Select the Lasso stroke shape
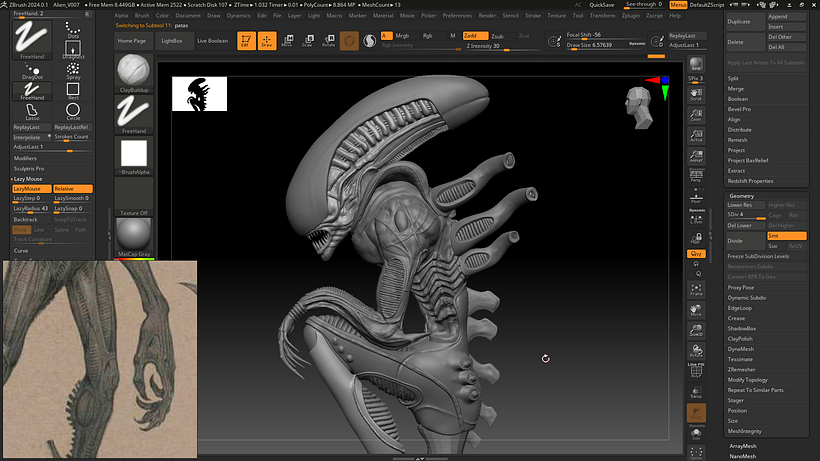820x461 pixels. (x=32, y=111)
